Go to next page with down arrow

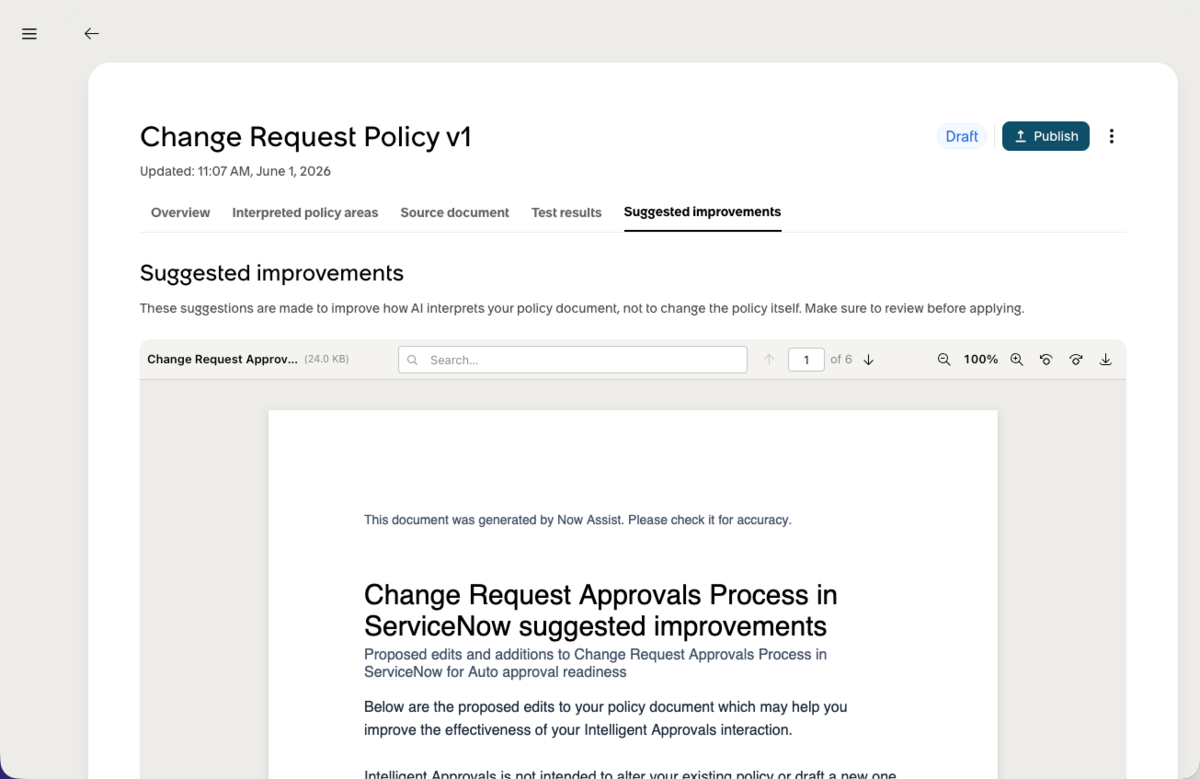[868, 360]
